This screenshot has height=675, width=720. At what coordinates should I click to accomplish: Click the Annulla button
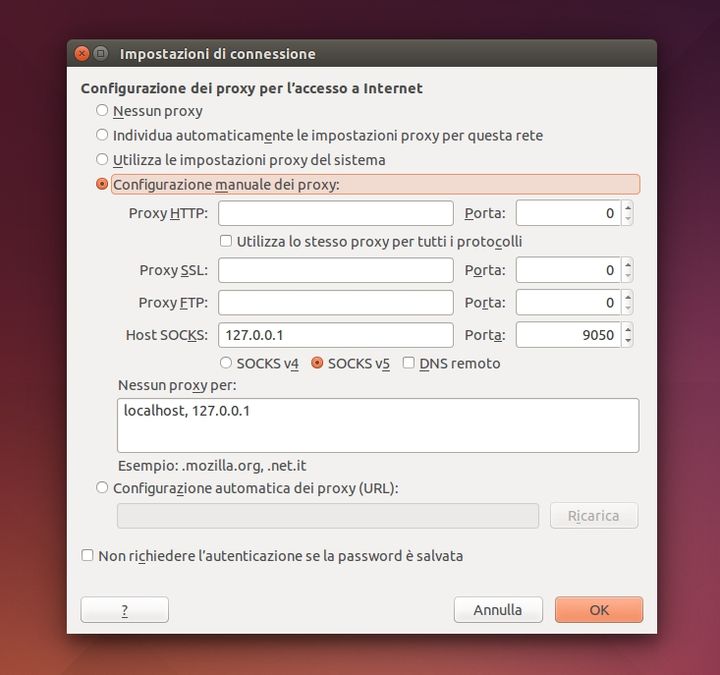click(498, 610)
